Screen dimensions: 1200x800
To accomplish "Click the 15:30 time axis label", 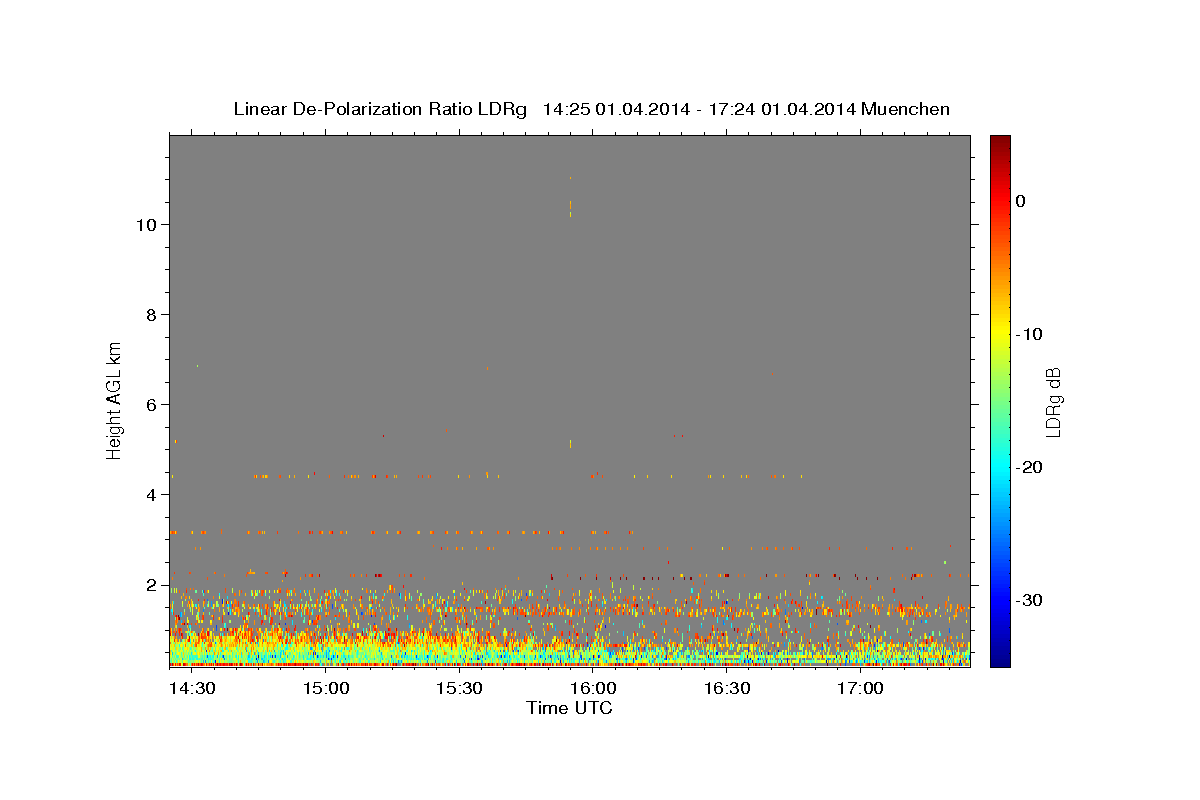I will (459, 689).
